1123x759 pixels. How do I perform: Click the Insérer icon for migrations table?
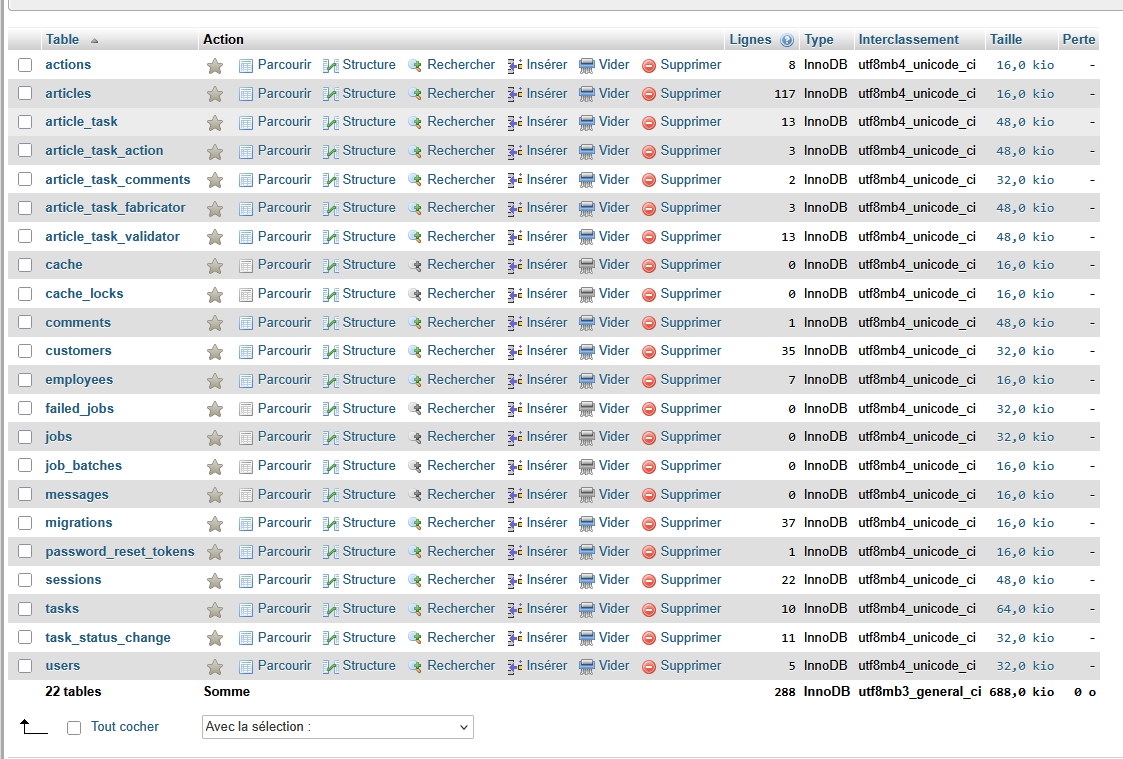tap(515, 524)
